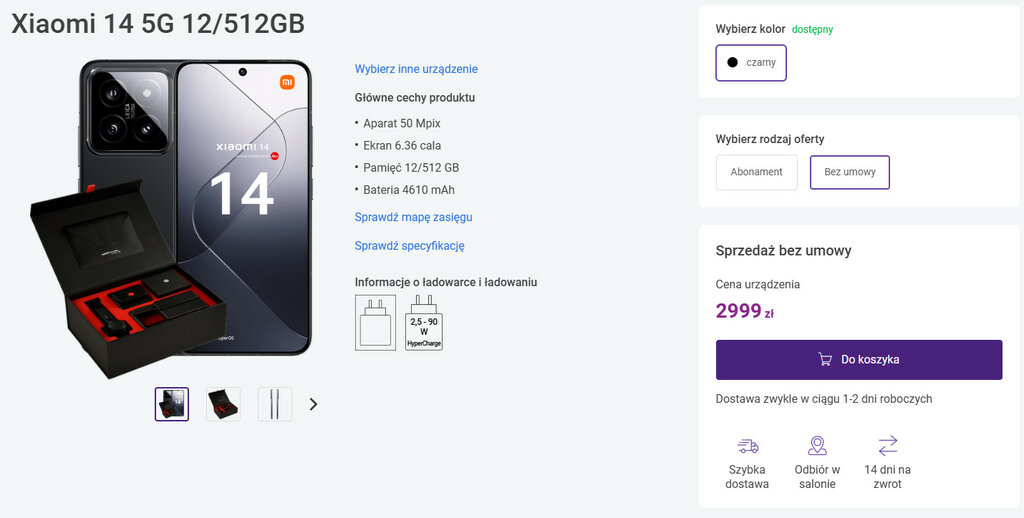
Task: Show next product thumbnails with arrow
Action: tap(313, 404)
